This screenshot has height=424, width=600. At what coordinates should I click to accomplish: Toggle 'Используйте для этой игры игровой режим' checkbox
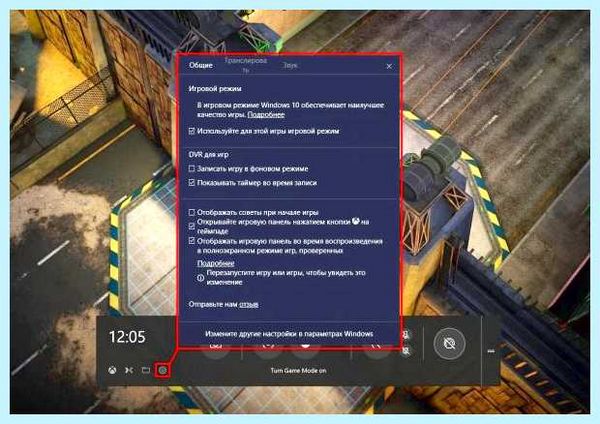coord(192,131)
